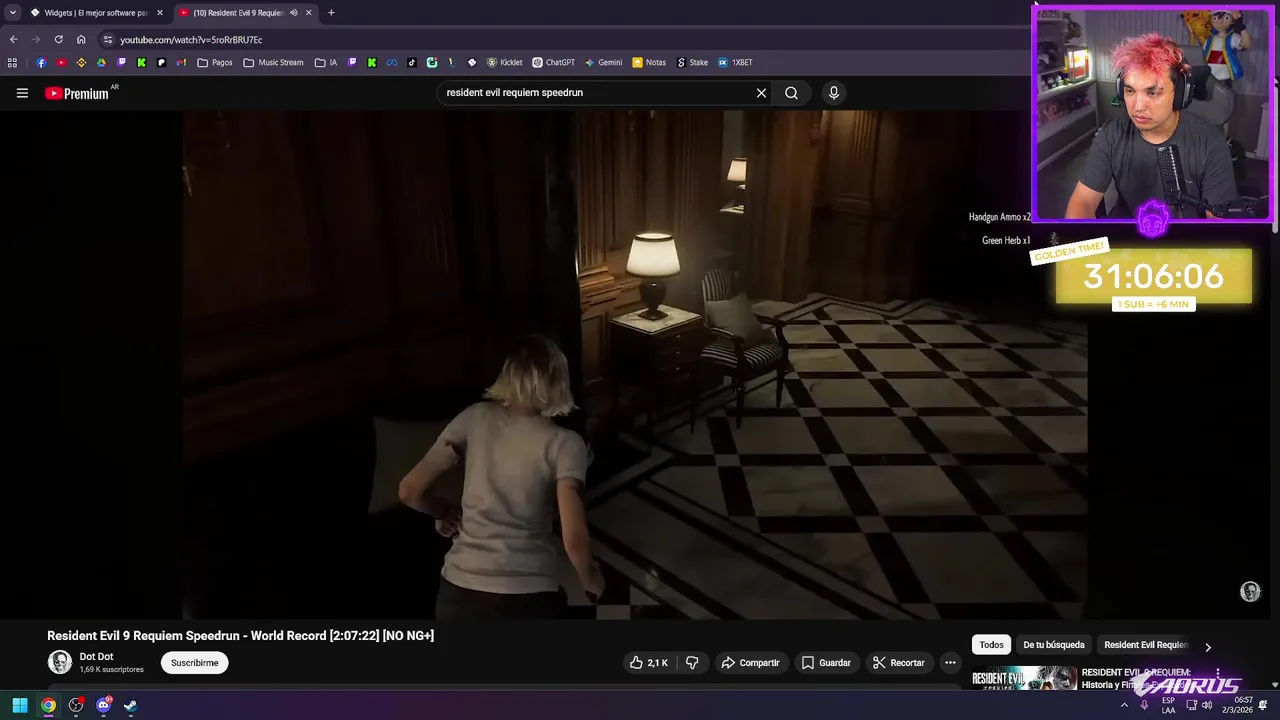Close the Widgets browser tab
Screen dimensions: 1280x720
coord(159,13)
